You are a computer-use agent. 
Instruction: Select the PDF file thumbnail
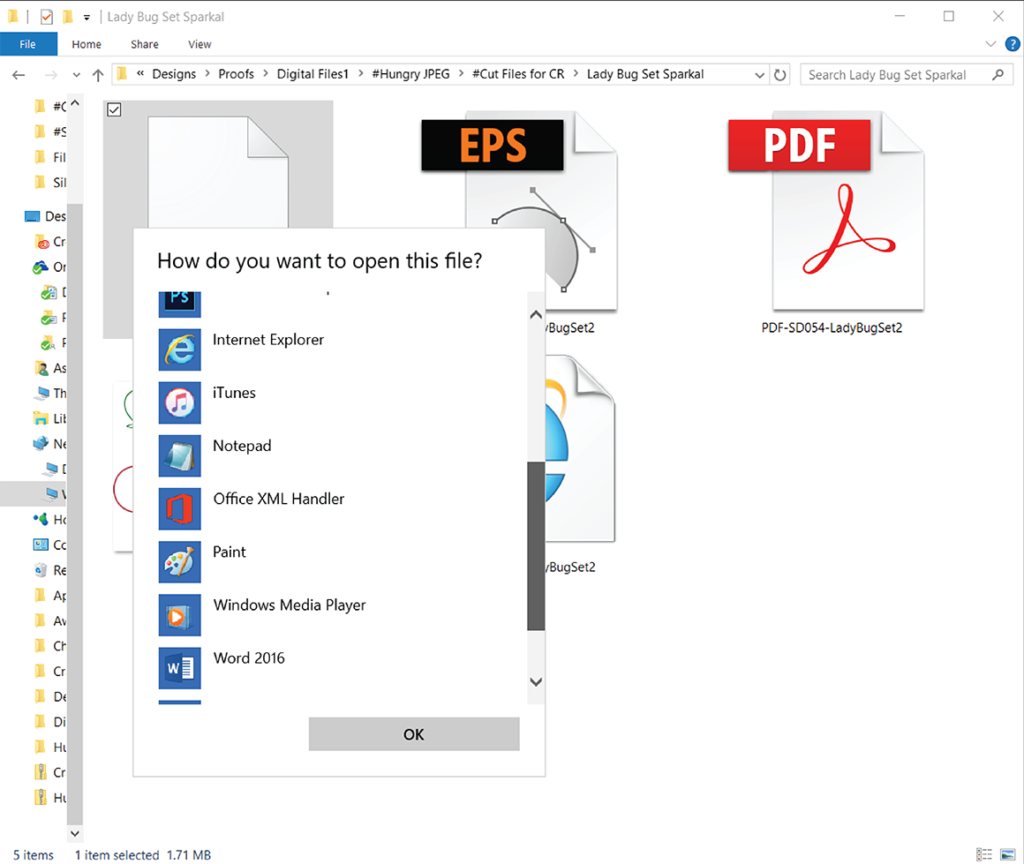pyautogui.click(x=826, y=212)
